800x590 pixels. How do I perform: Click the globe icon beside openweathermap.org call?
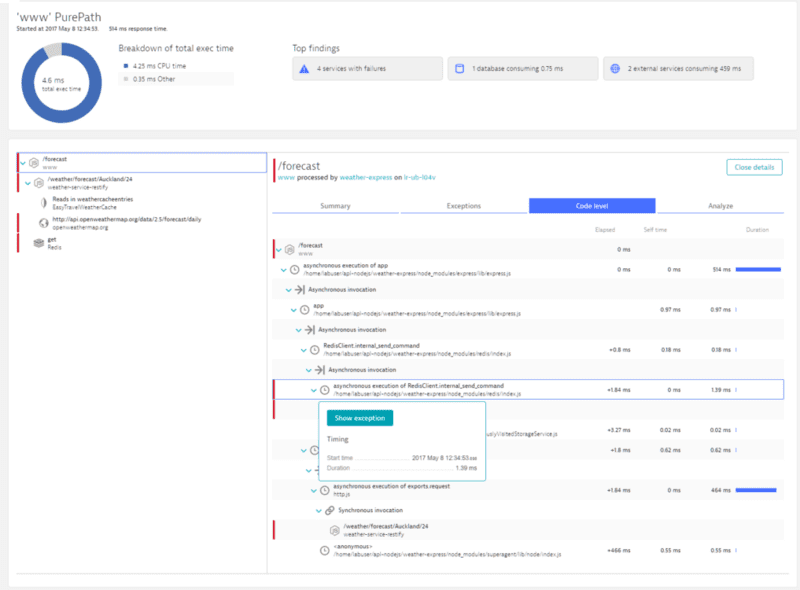44,223
